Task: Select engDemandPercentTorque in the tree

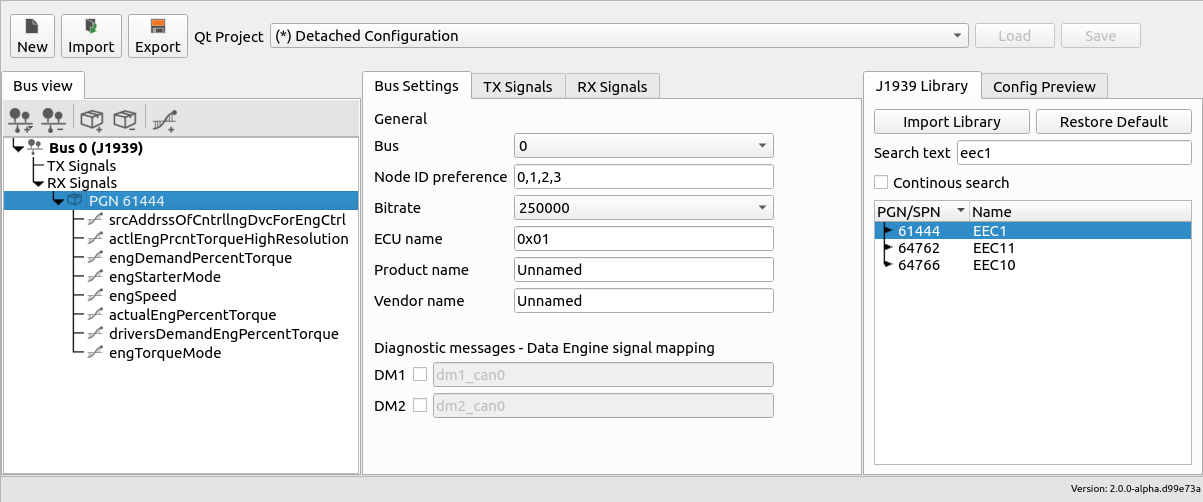Action: (x=200, y=257)
